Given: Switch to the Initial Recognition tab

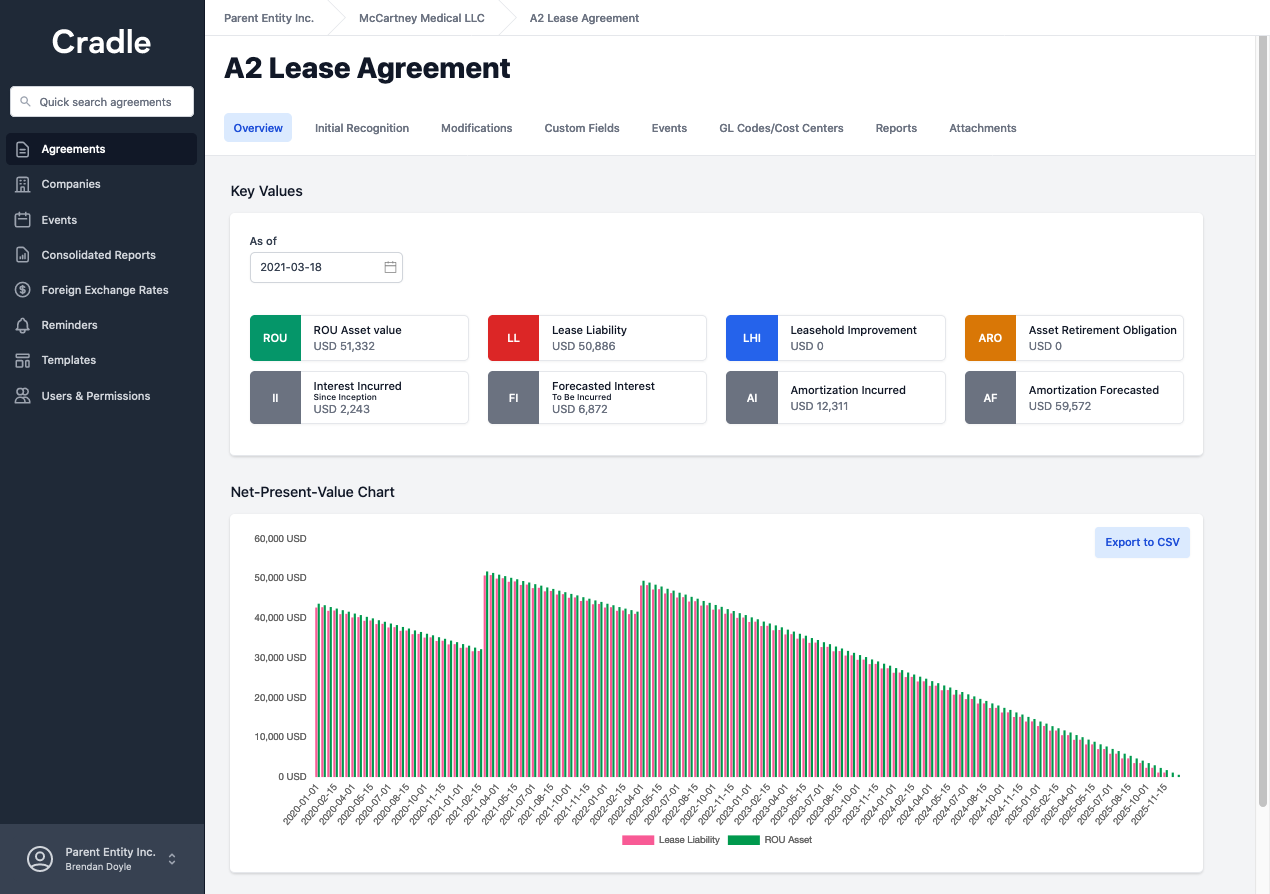Looking at the screenshot, I should coord(361,128).
